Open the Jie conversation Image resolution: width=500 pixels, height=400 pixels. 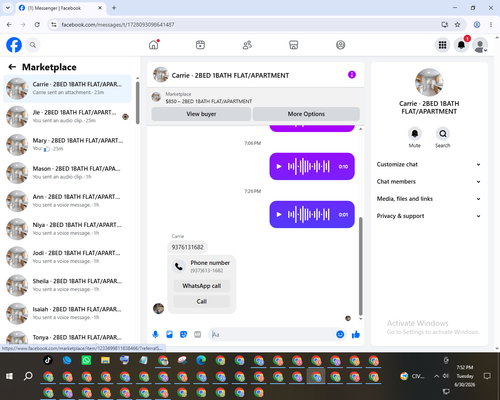pos(67,116)
